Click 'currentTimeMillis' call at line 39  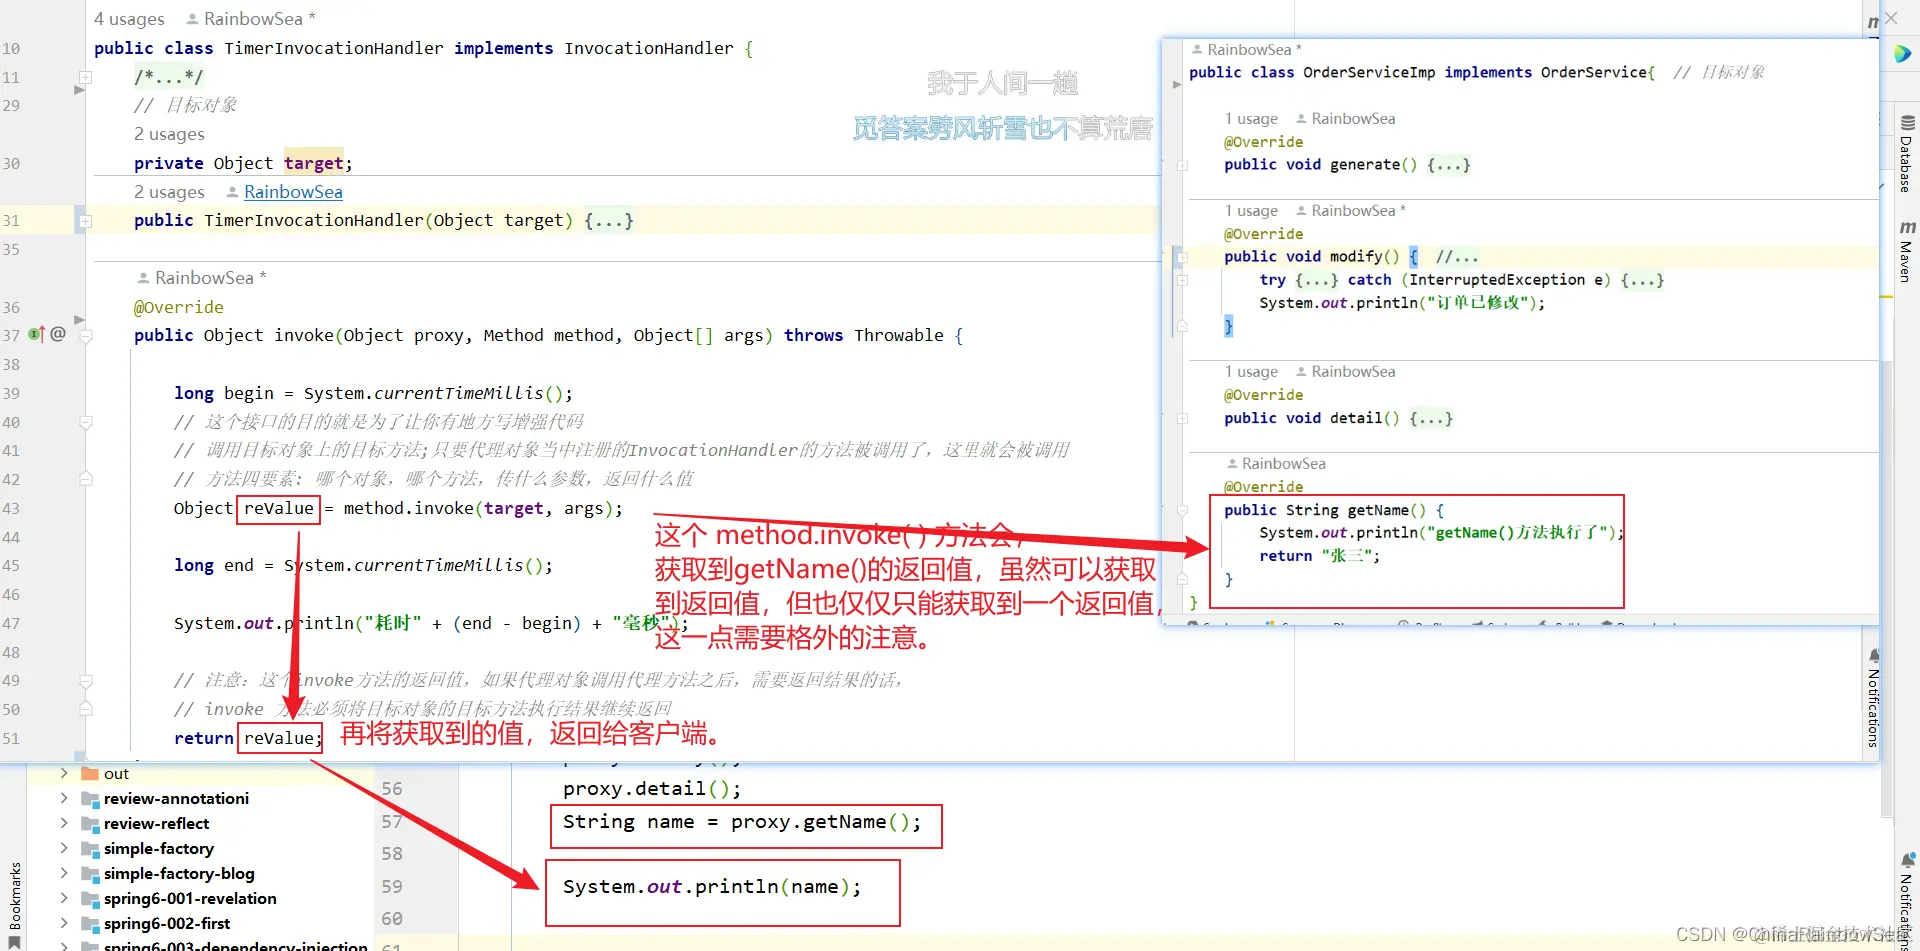click(x=457, y=393)
